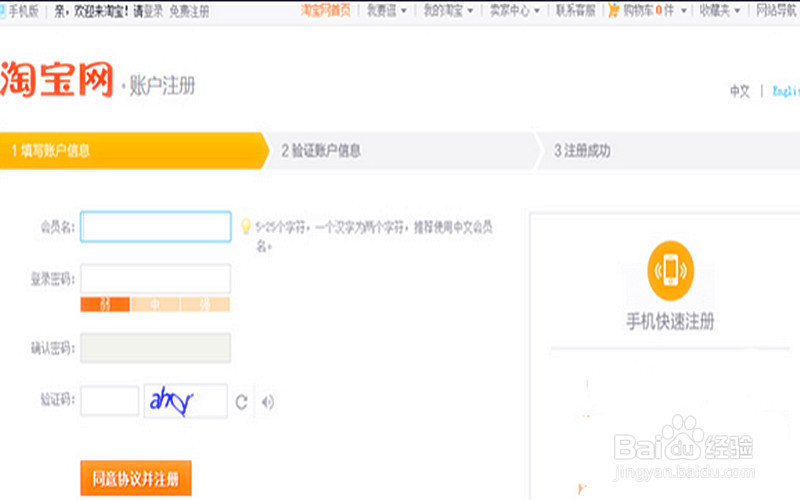
Task: Click the 会员名 input field
Action: [x=156, y=226]
